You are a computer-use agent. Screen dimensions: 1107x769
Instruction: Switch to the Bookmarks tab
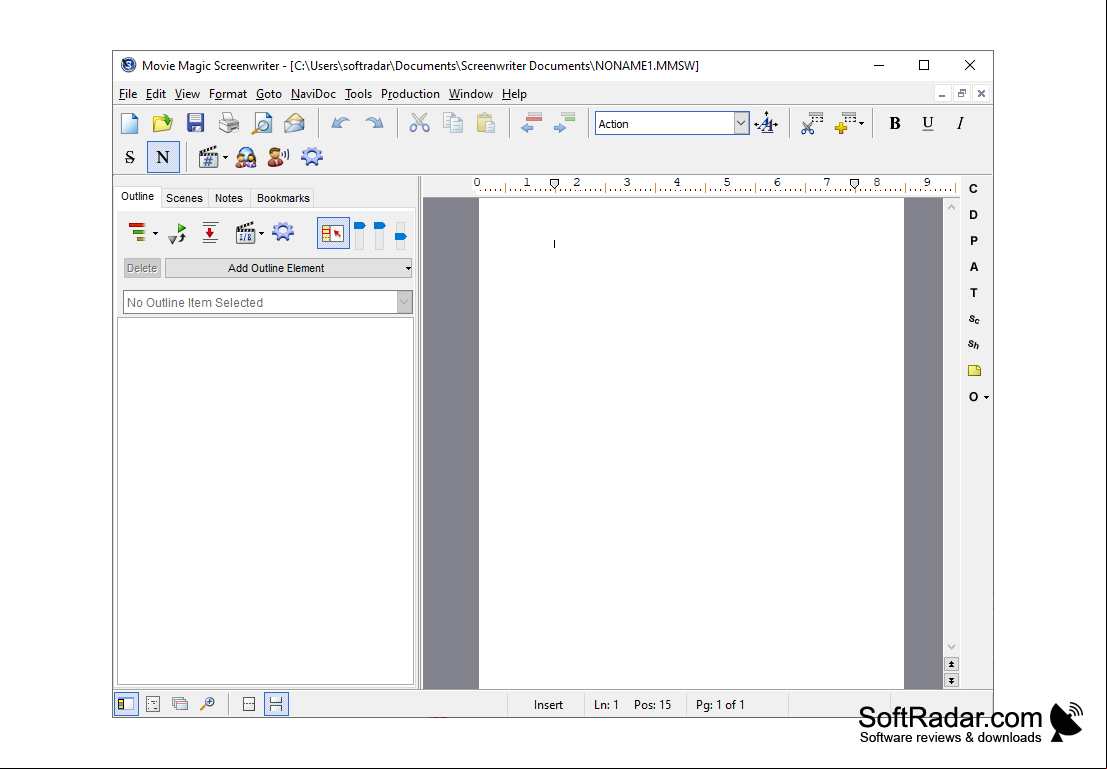283,198
